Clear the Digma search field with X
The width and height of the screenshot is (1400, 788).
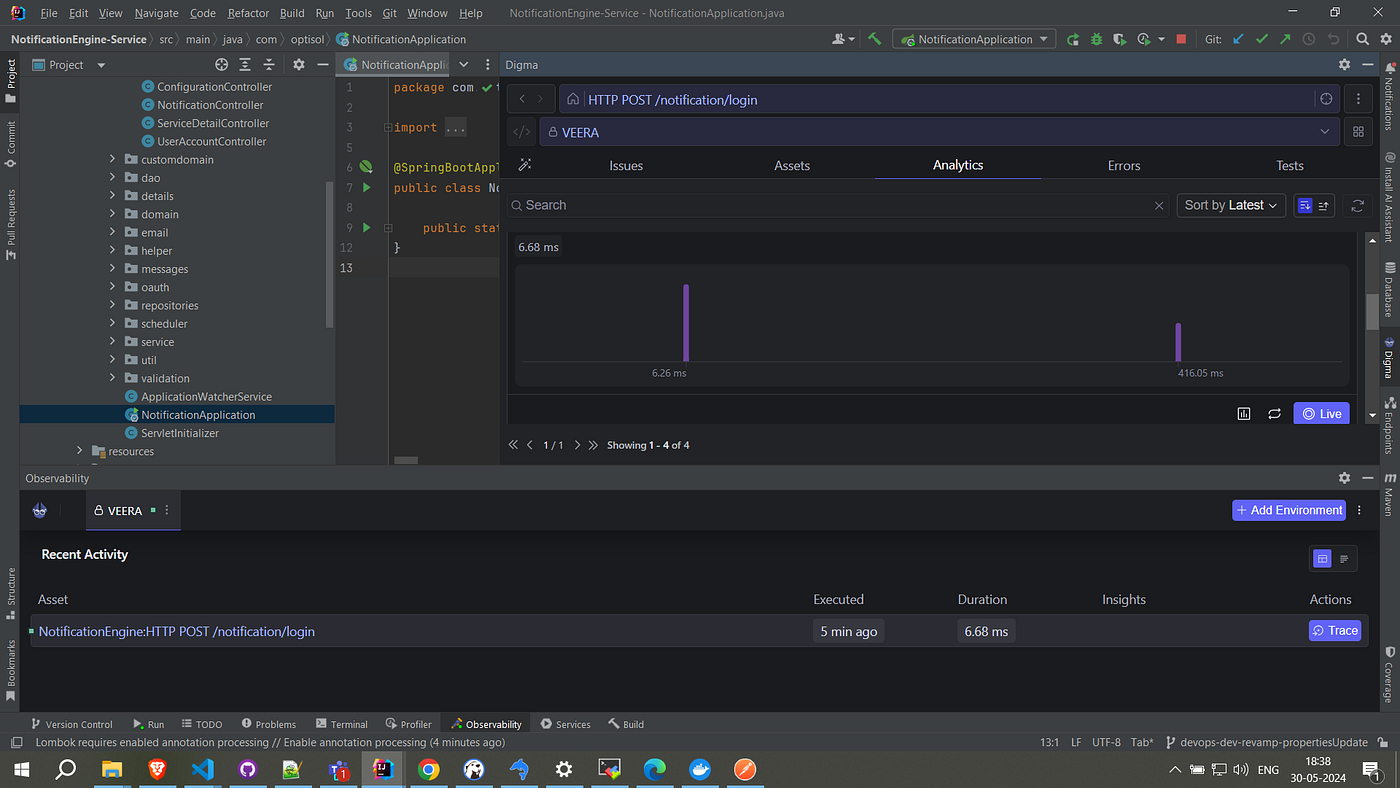(1159, 205)
